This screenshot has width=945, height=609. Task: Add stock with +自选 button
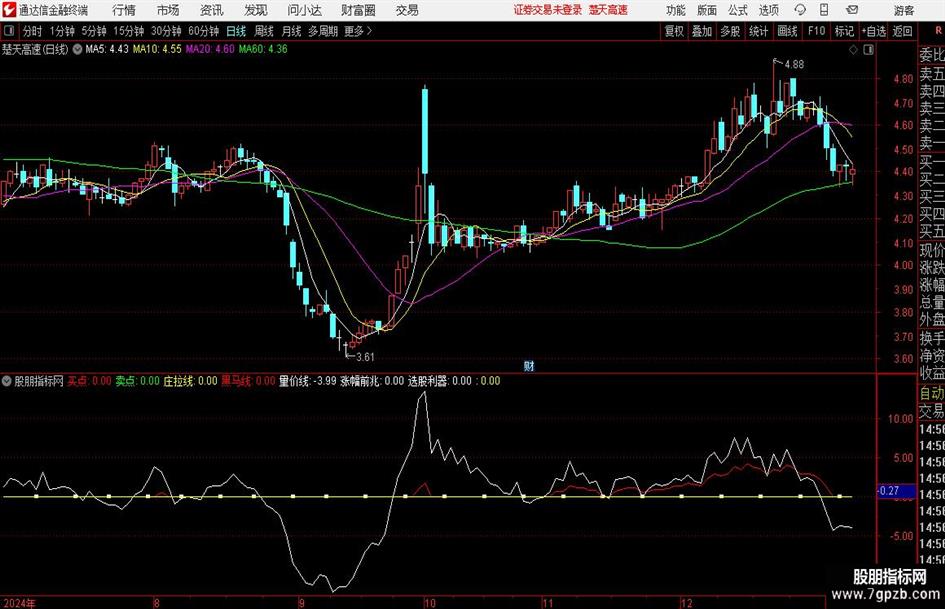coord(874,31)
